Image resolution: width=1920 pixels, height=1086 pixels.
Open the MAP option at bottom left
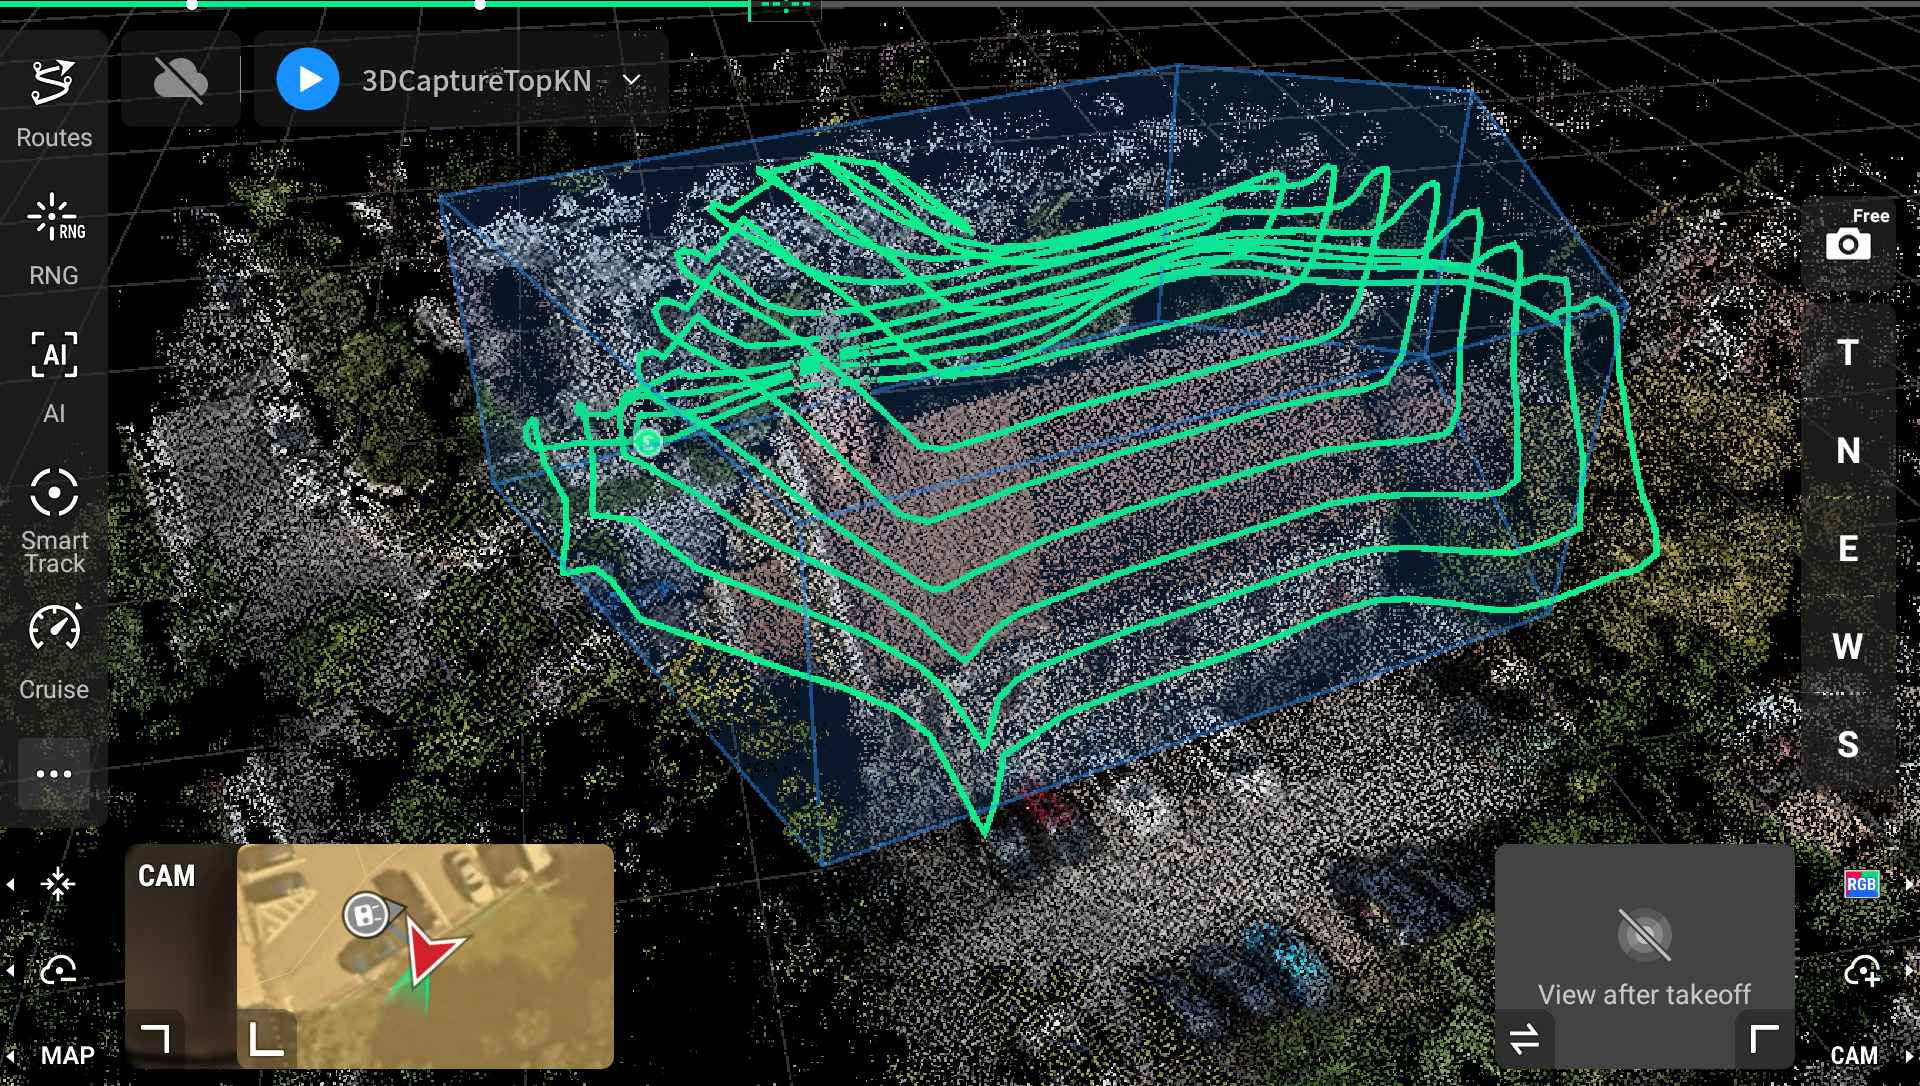67,1055
